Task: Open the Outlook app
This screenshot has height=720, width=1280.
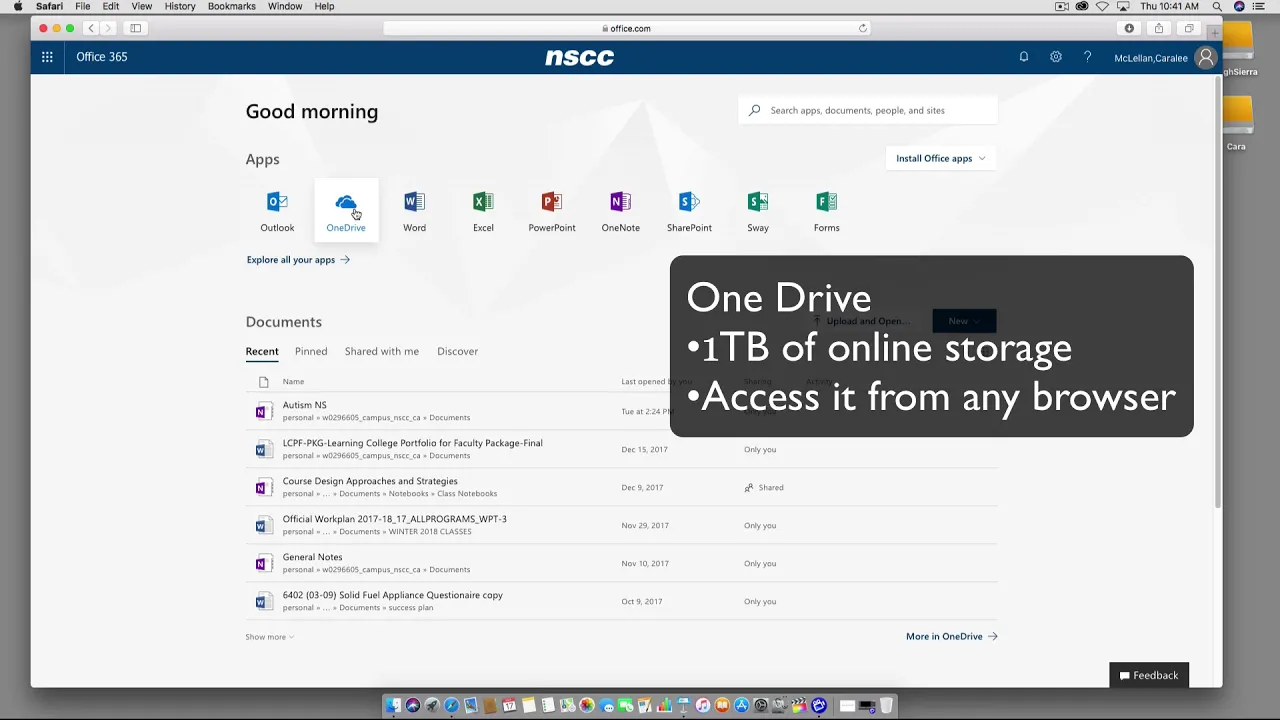Action: (277, 211)
